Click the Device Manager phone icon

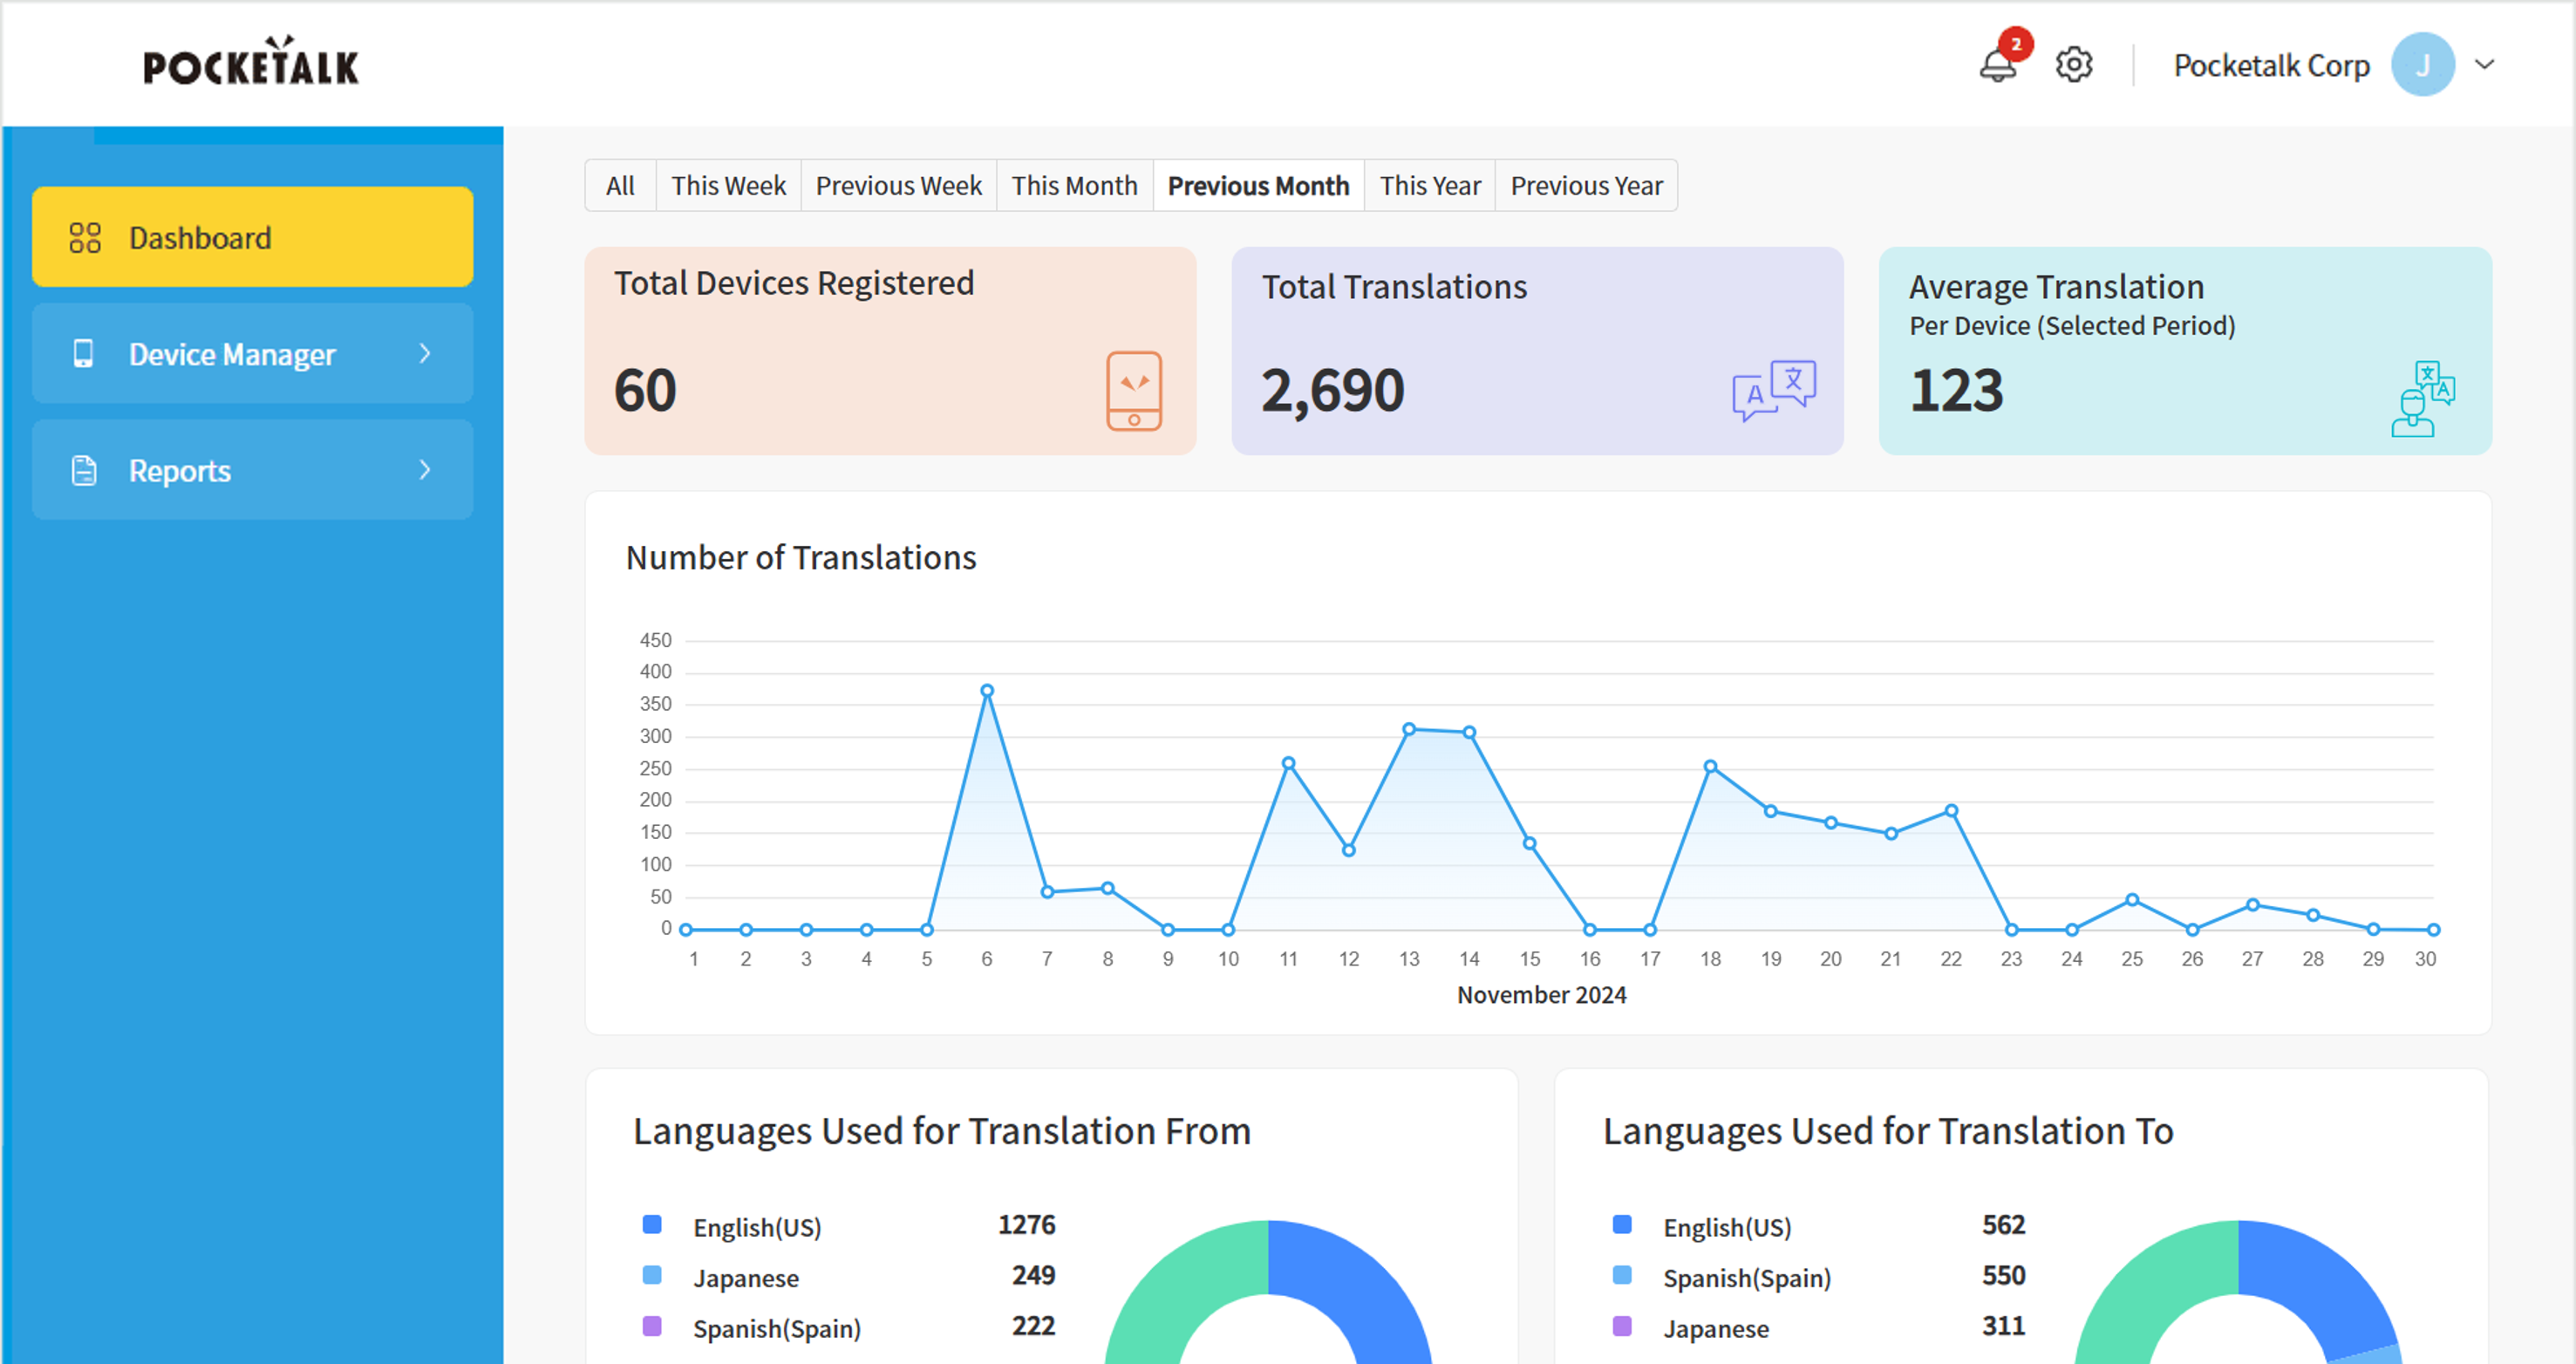[x=84, y=354]
